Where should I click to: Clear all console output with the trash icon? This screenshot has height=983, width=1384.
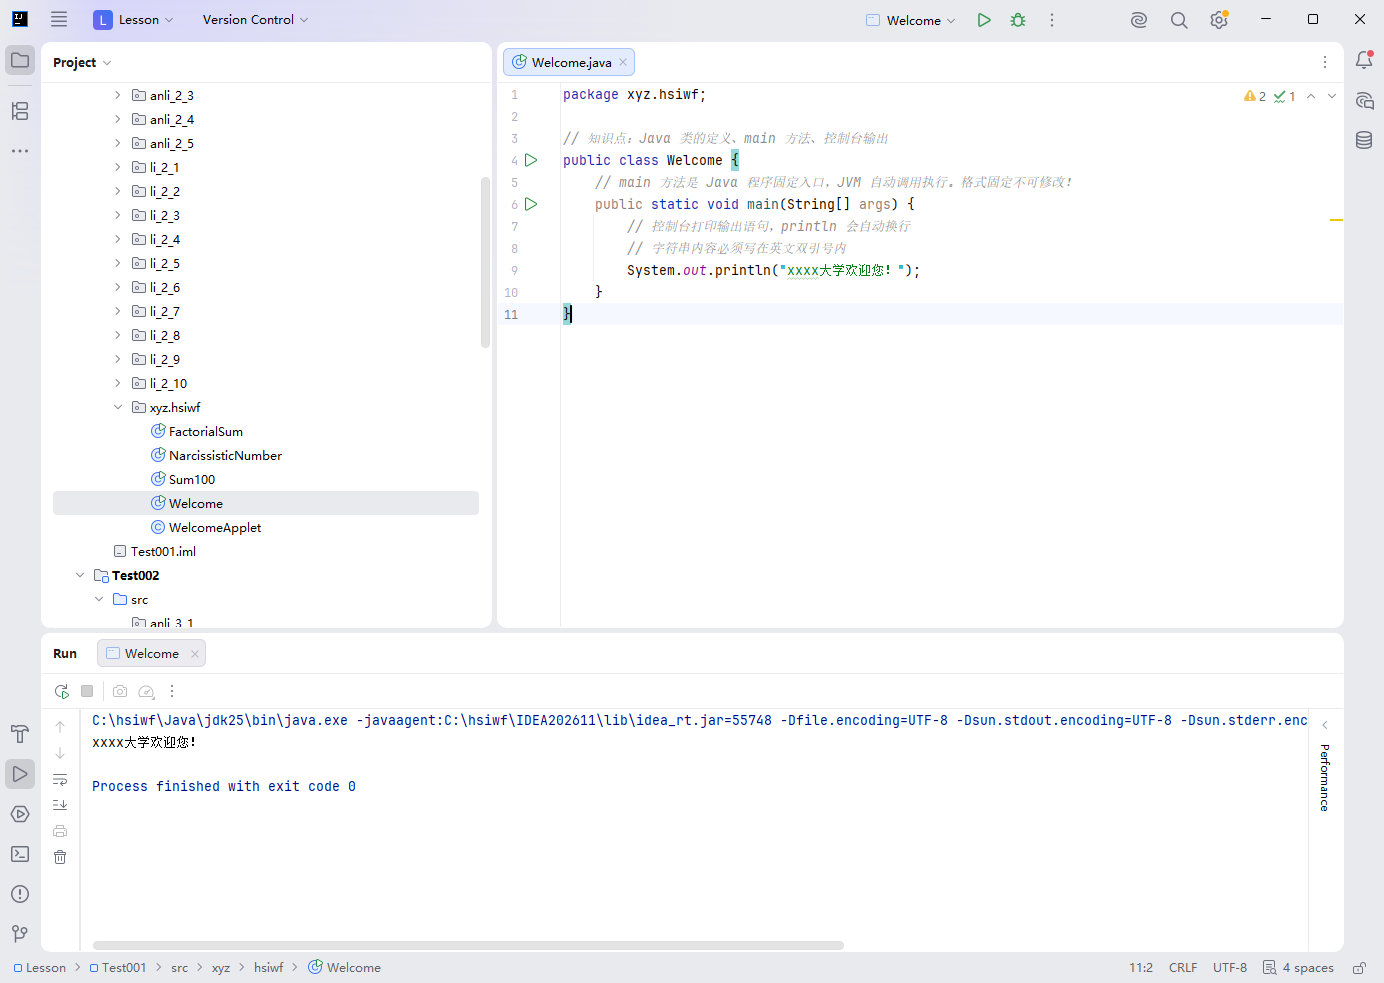(60, 857)
